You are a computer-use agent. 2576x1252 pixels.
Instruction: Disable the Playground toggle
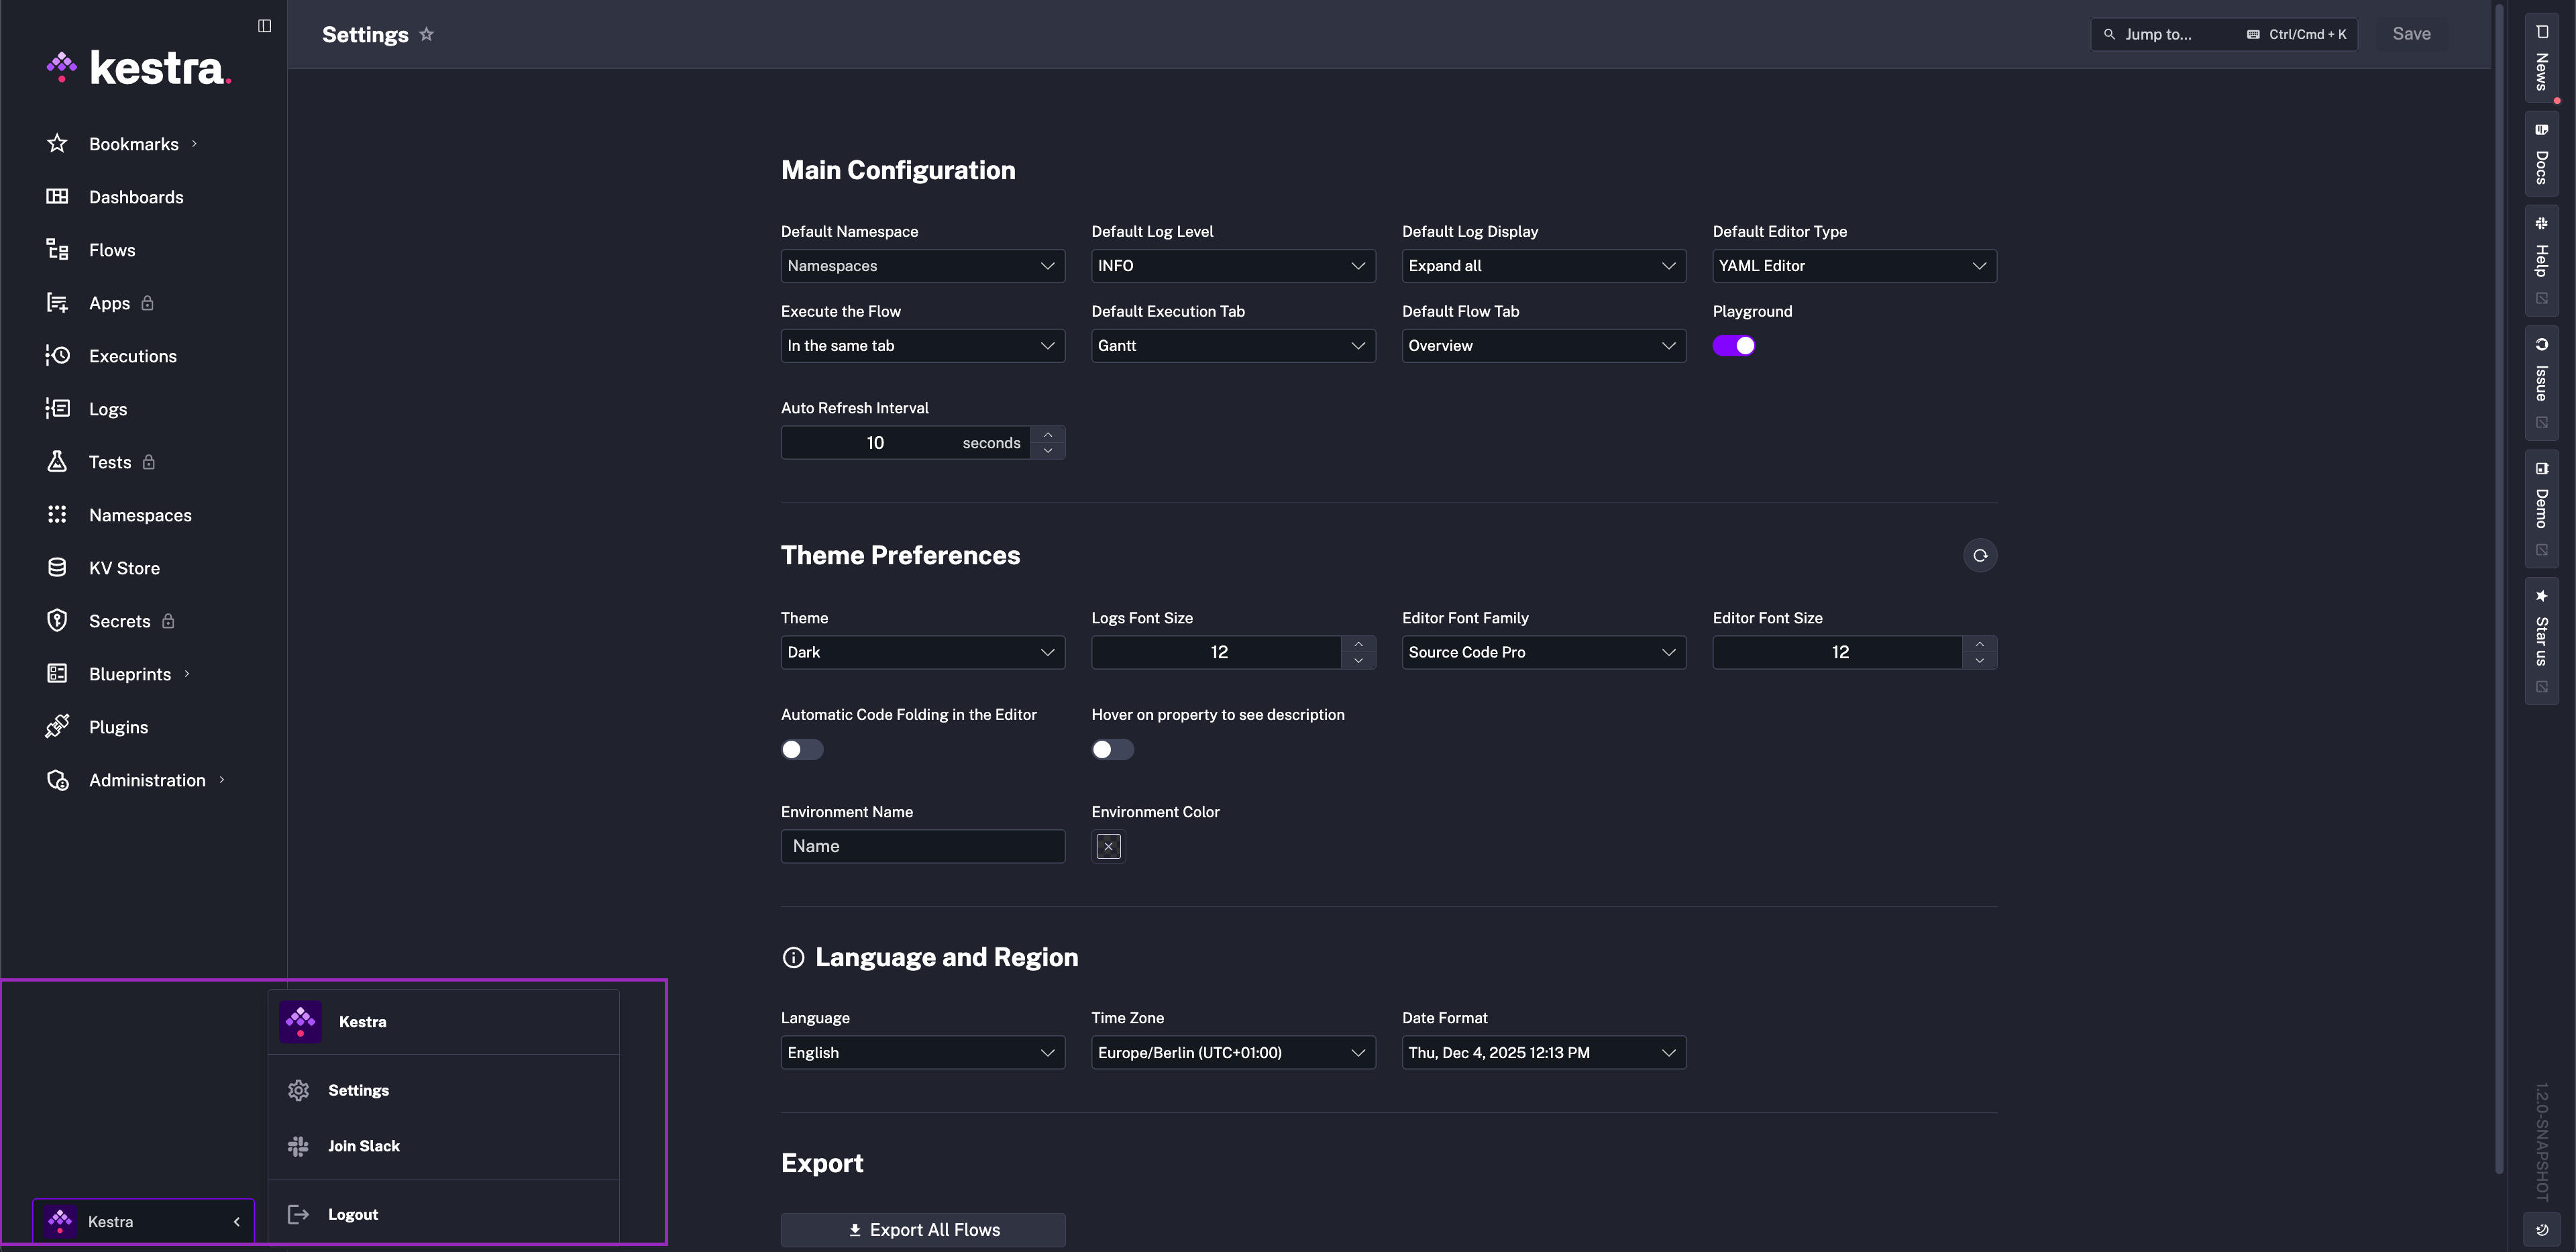click(1734, 345)
